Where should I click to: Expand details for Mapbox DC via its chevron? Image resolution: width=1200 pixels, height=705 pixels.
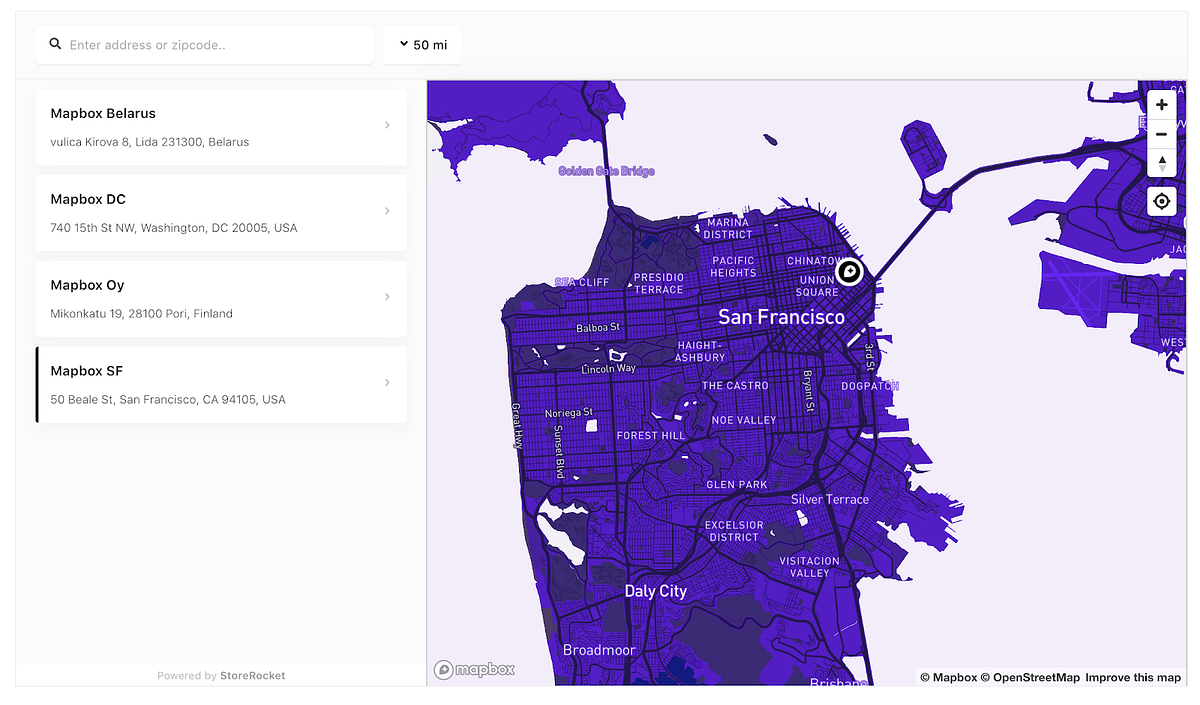(x=387, y=211)
